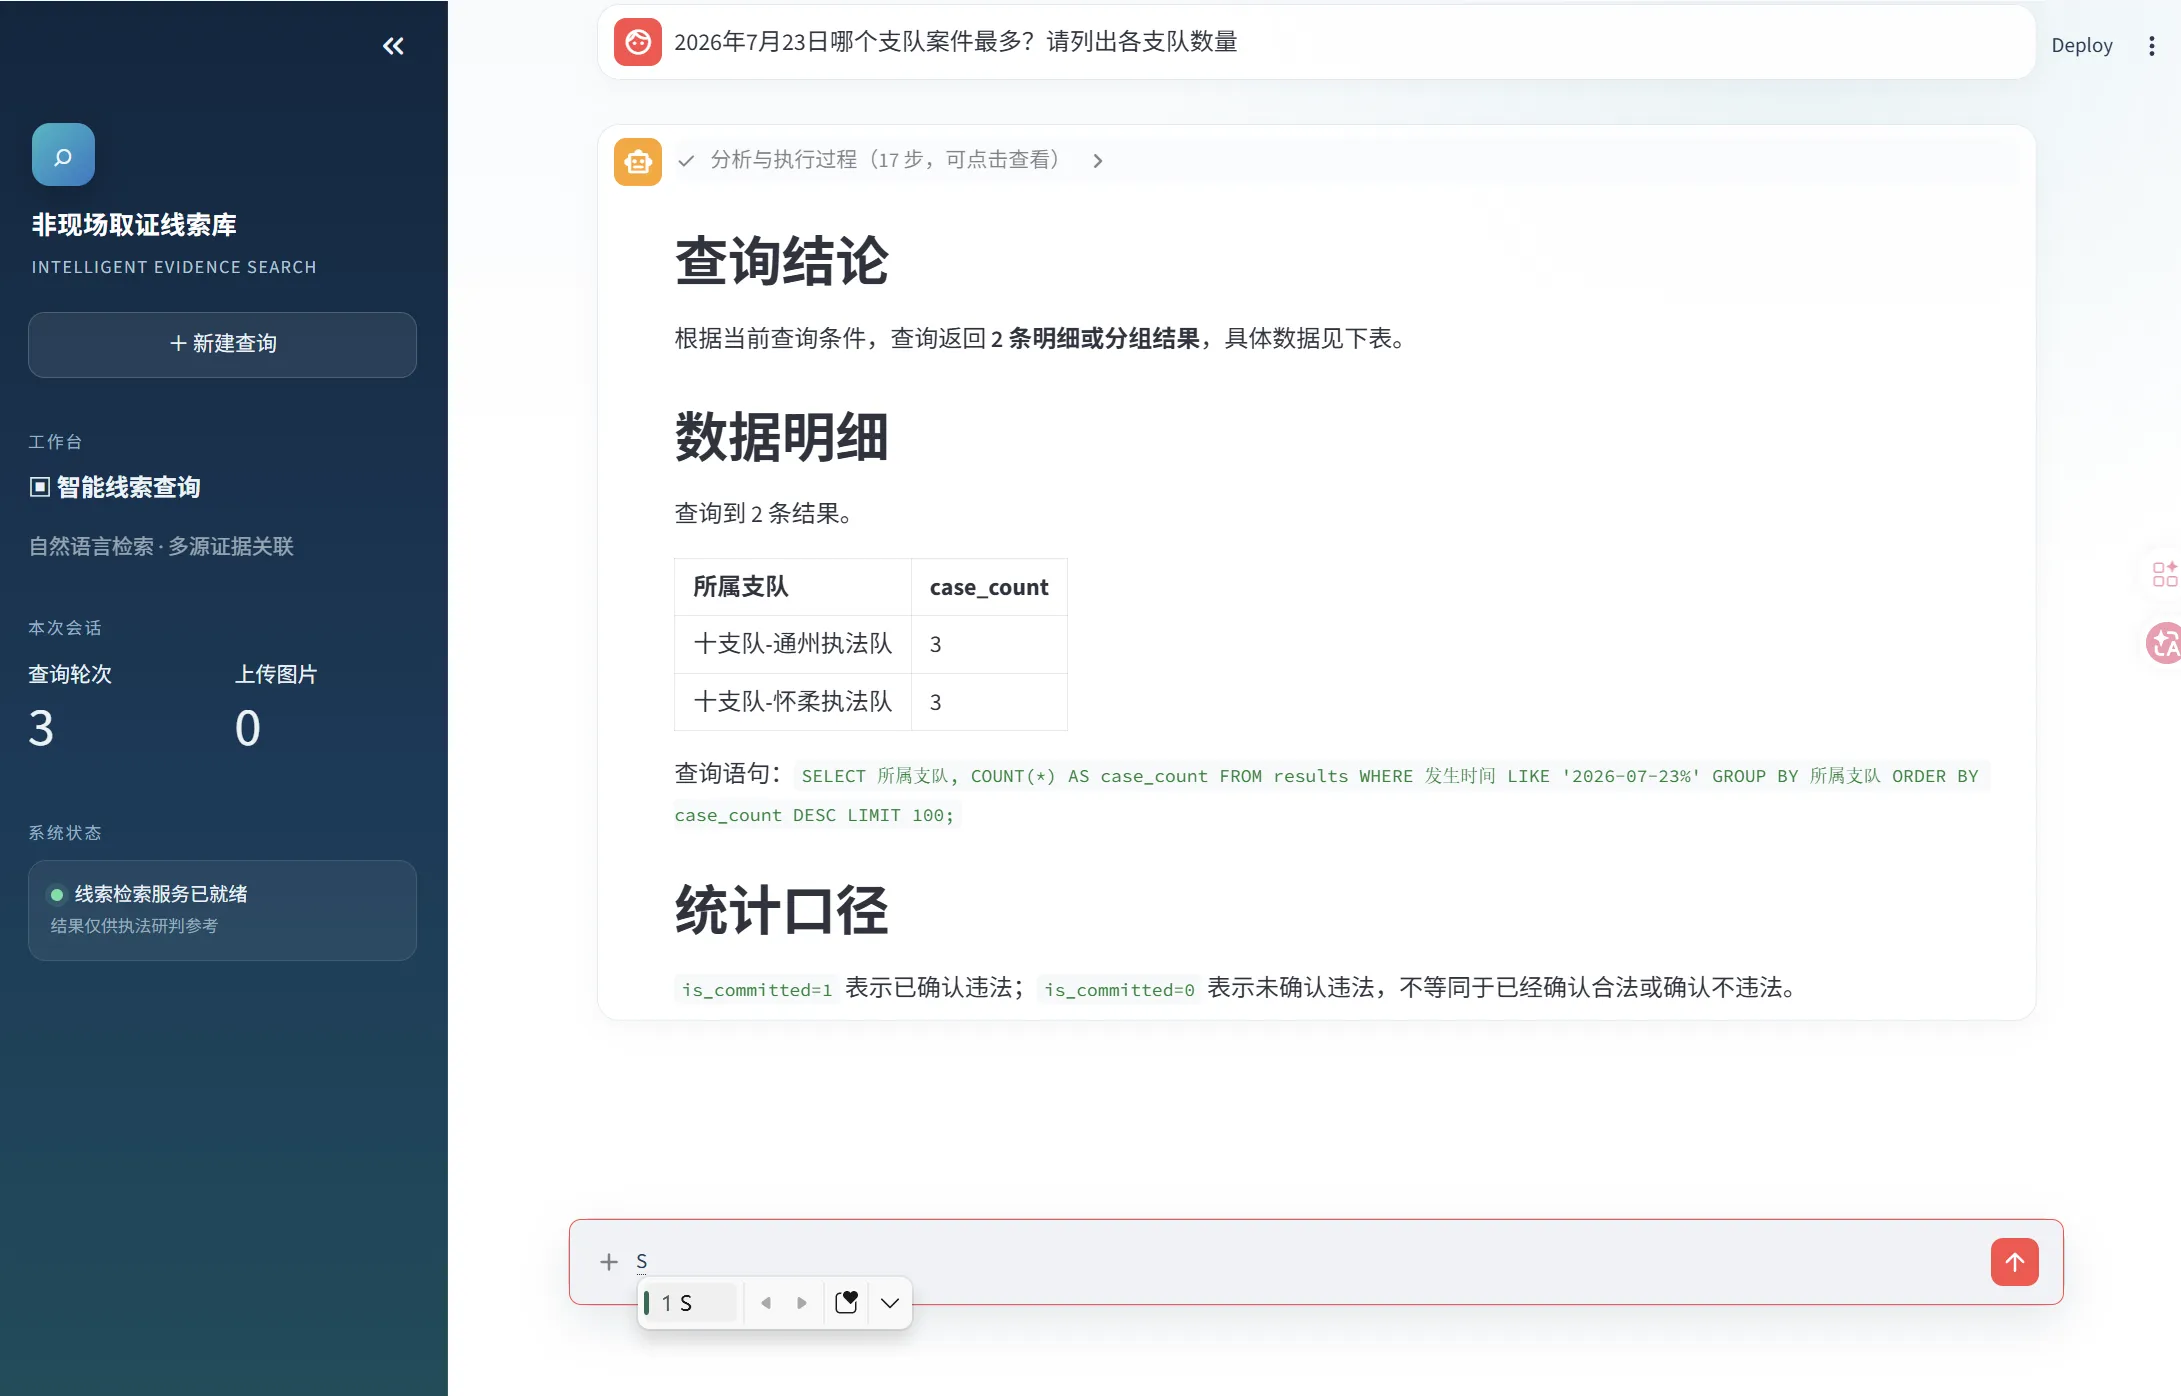Click the 查询结论 heading
The width and height of the screenshot is (2181, 1396).
coord(781,262)
